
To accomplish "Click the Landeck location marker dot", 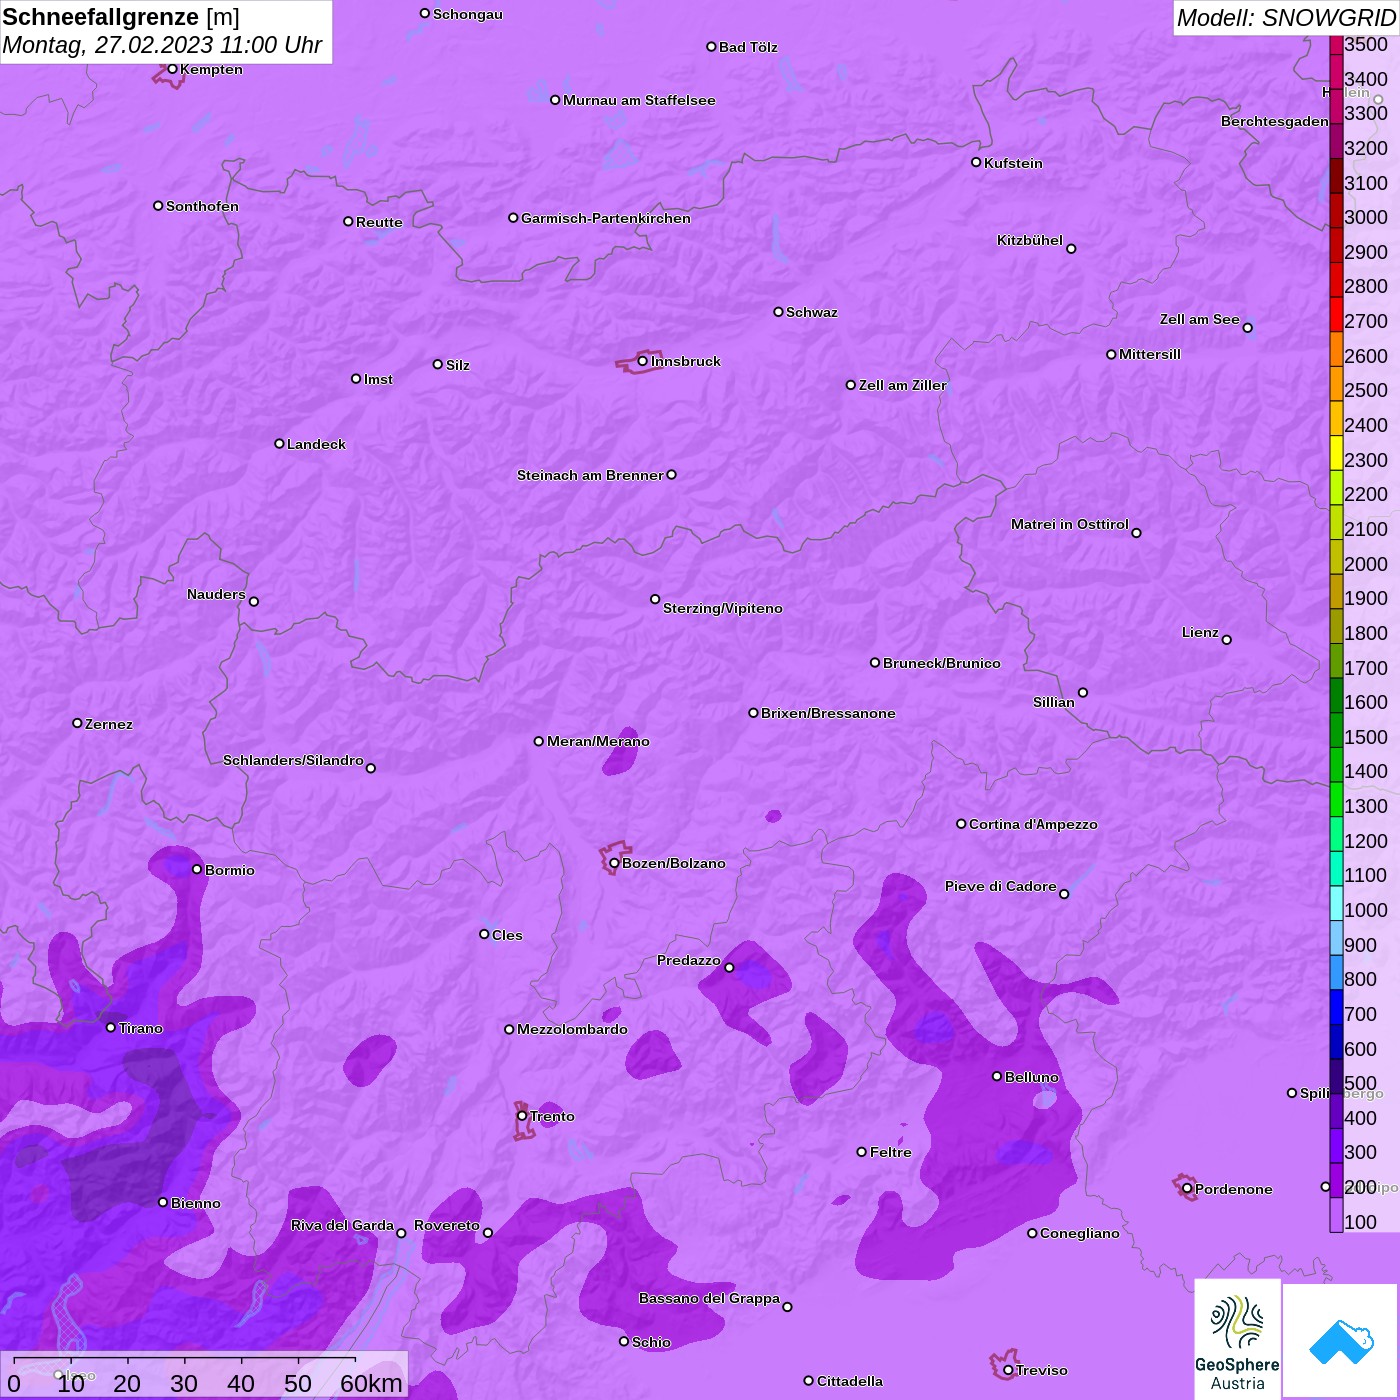I will pyautogui.click(x=279, y=443).
